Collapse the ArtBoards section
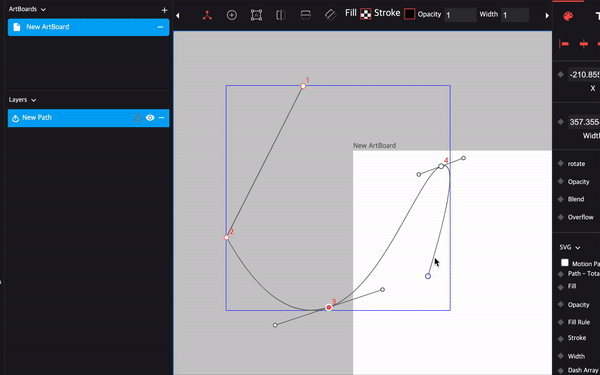 43,10
